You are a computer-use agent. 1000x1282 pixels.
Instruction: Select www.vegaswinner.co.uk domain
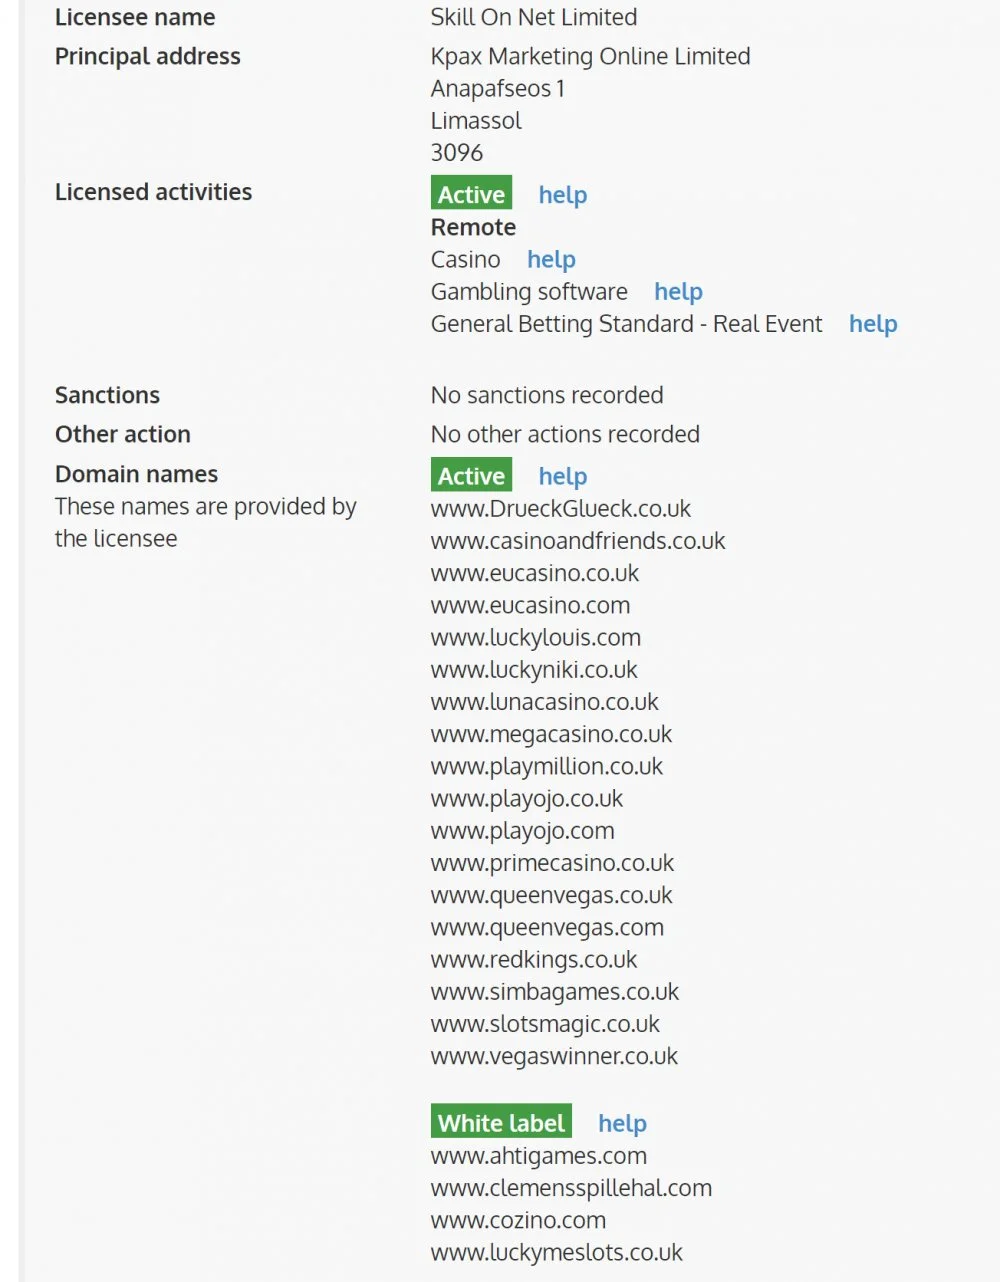click(555, 1056)
